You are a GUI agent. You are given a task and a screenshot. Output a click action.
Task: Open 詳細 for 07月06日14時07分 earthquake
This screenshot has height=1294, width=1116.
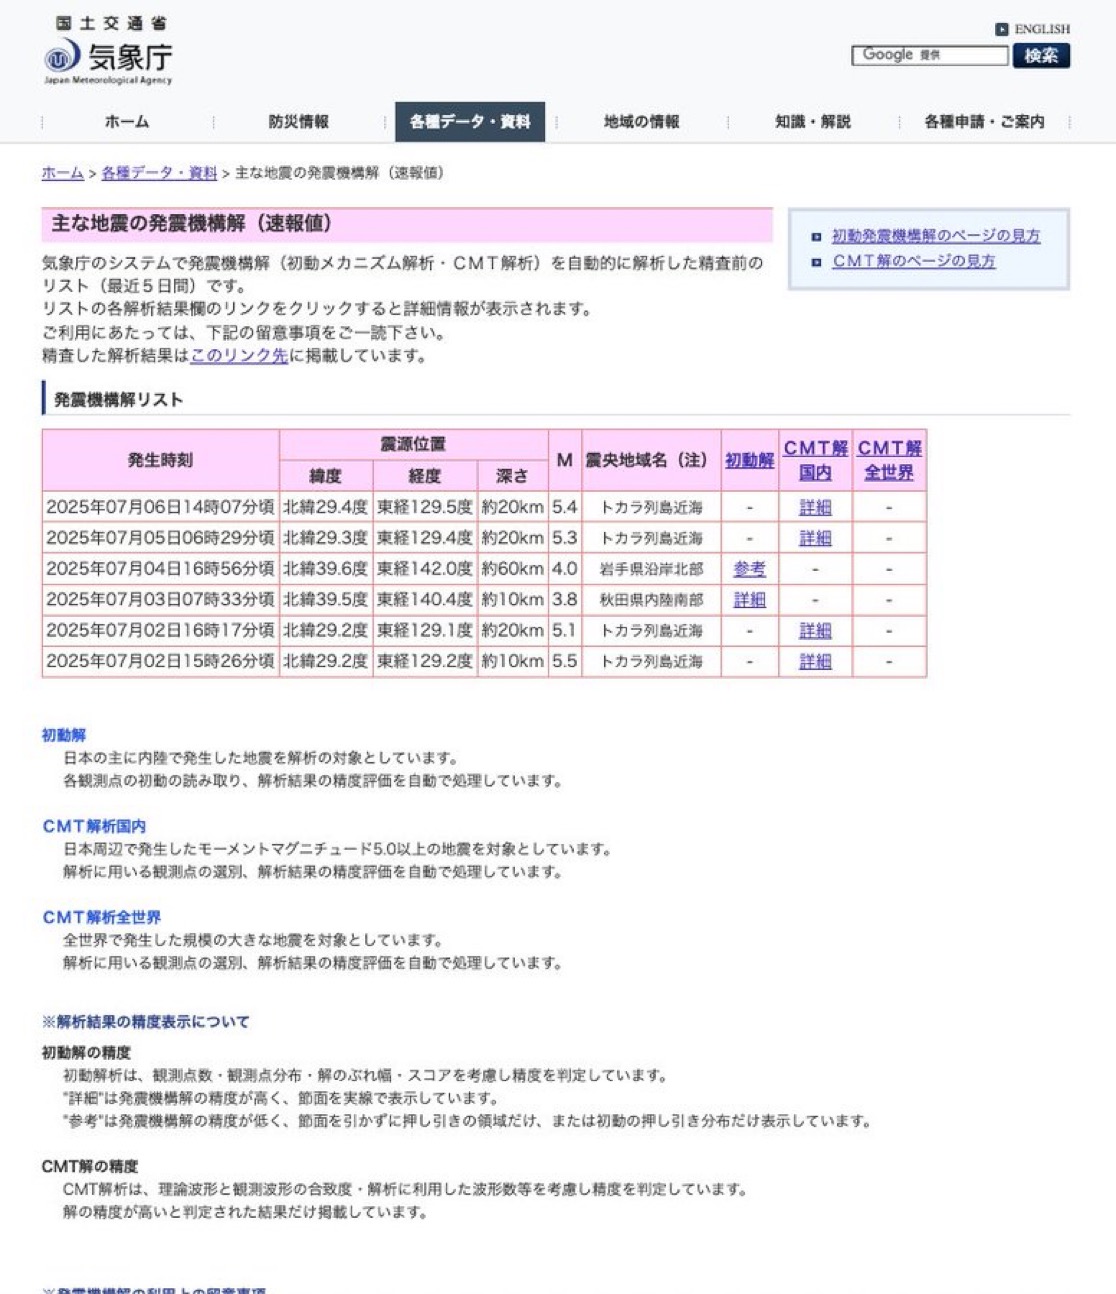pos(815,508)
